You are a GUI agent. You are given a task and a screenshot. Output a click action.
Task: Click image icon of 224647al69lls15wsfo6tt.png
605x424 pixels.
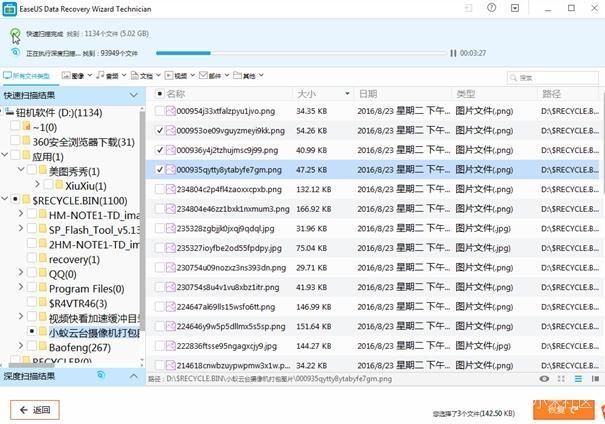tap(171, 307)
